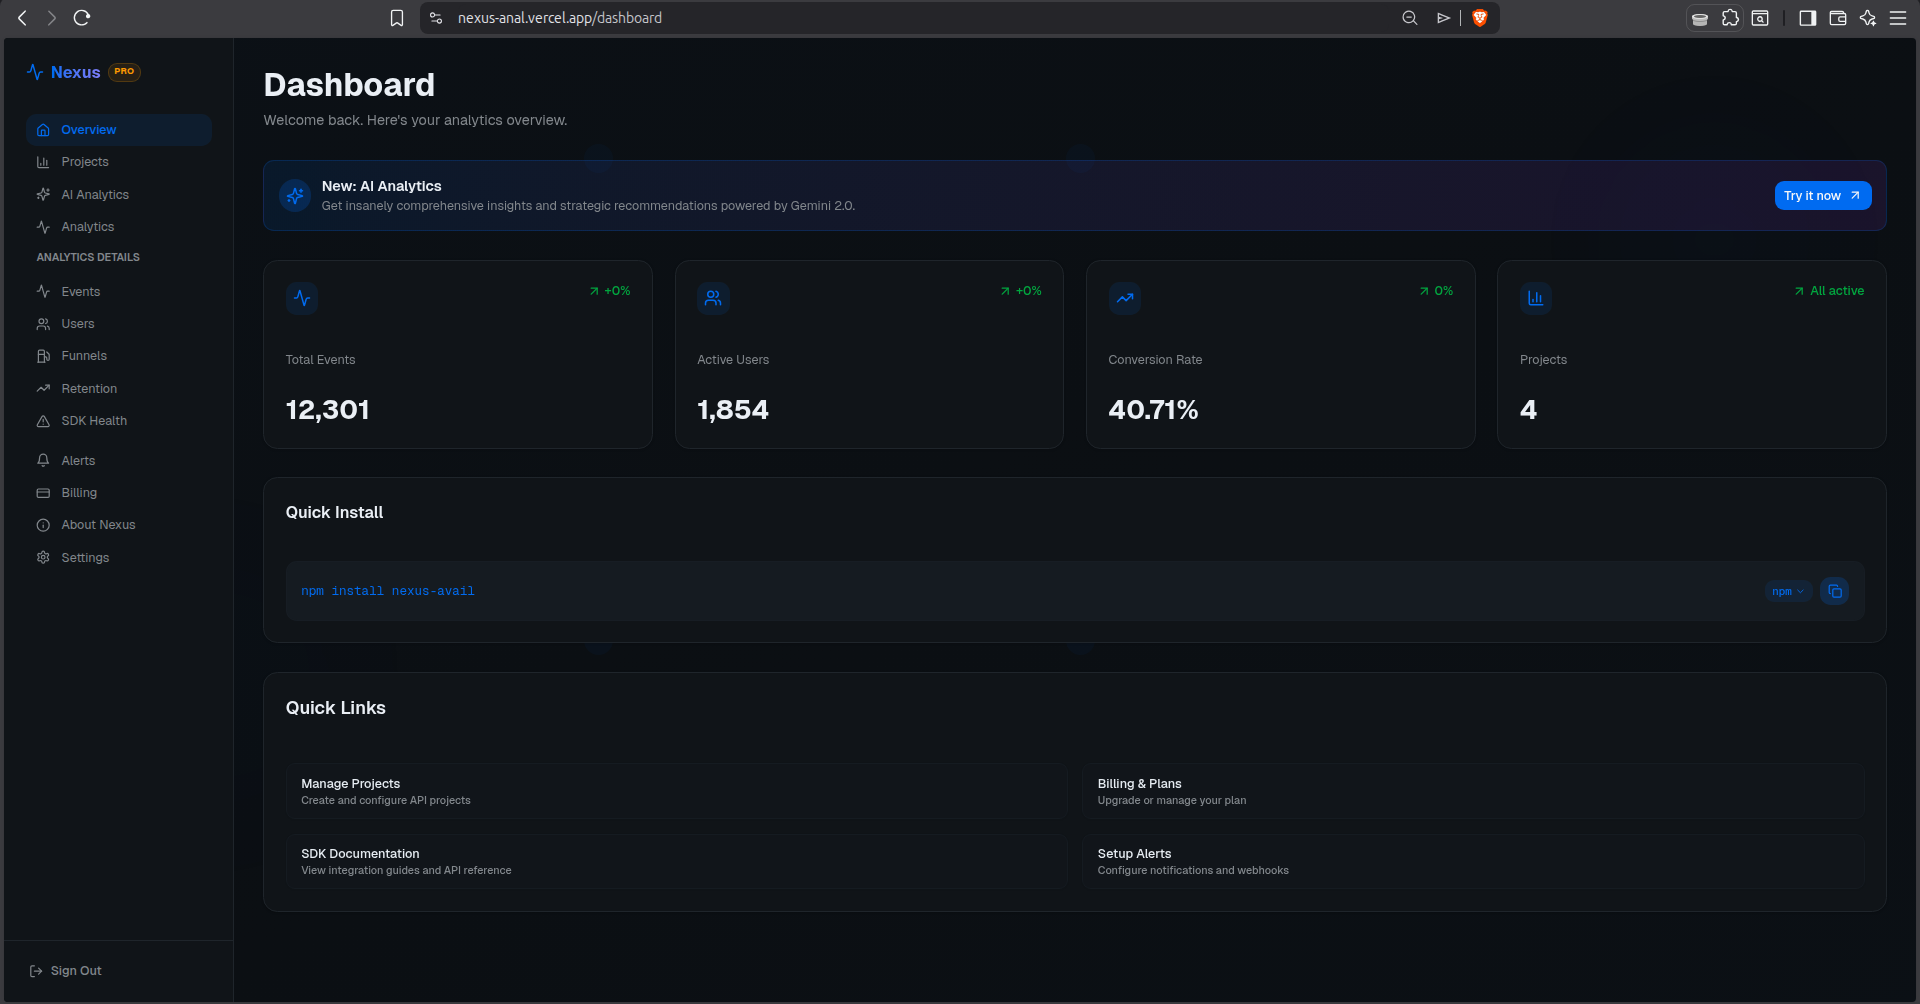This screenshot has width=1920, height=1004.
Task: Toggle the browser sidebar panel
Action: tap(1807, 18)
